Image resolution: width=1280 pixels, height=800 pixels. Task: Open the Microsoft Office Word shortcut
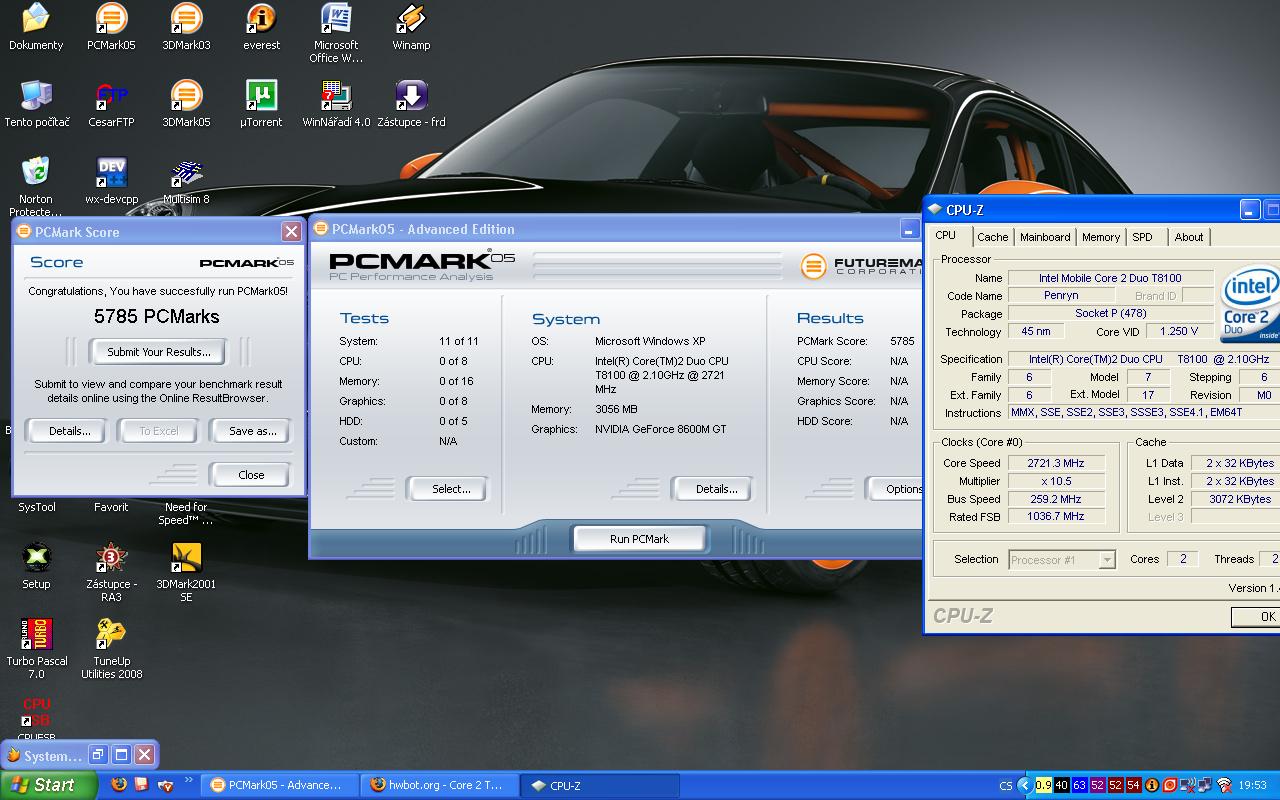(x=336, y=33)
